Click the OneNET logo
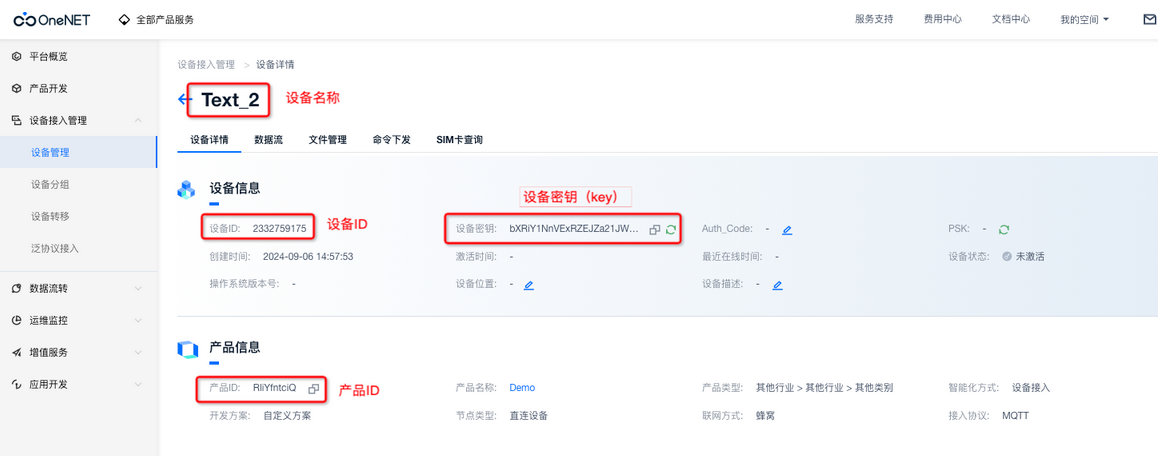The width and height of the screenshot is (1165, 456). pyautogui.click(x=54, y=19)
